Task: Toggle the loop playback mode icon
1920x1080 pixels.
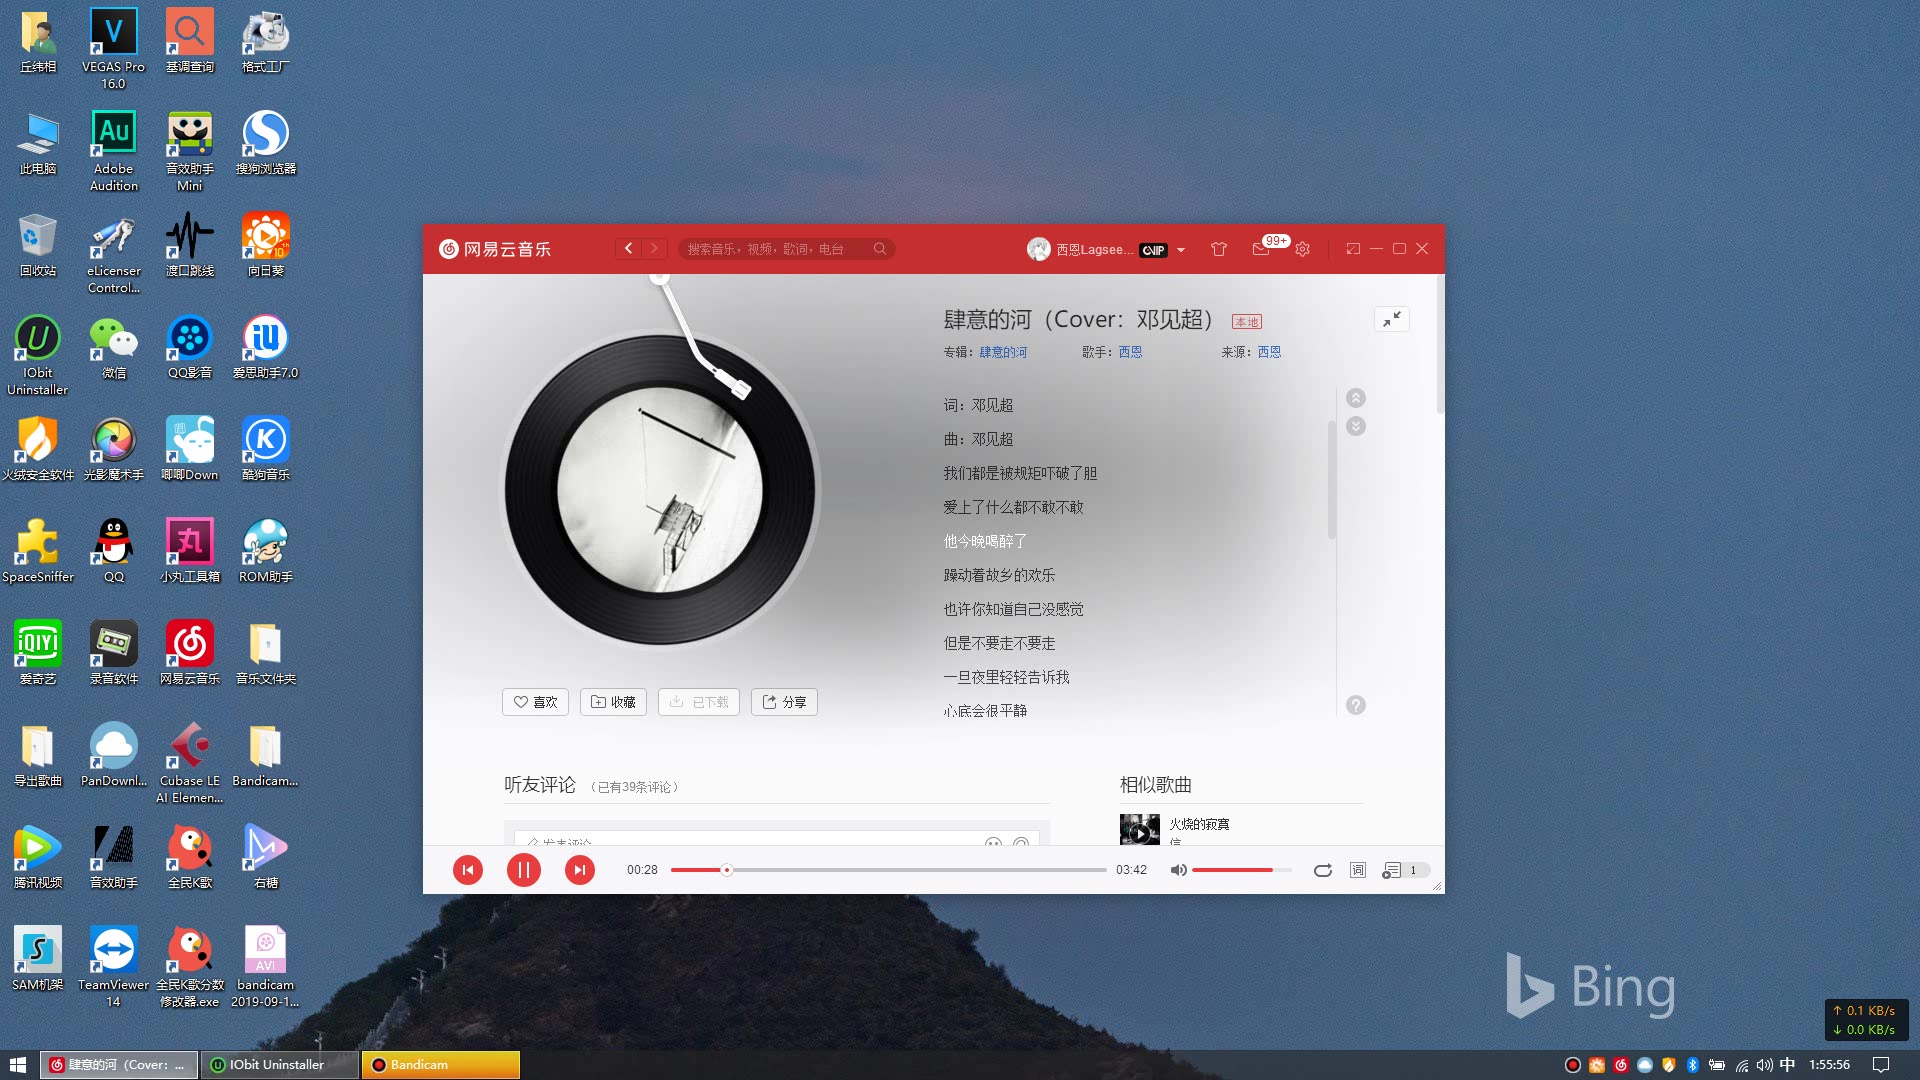Action: click(1322, 870)
